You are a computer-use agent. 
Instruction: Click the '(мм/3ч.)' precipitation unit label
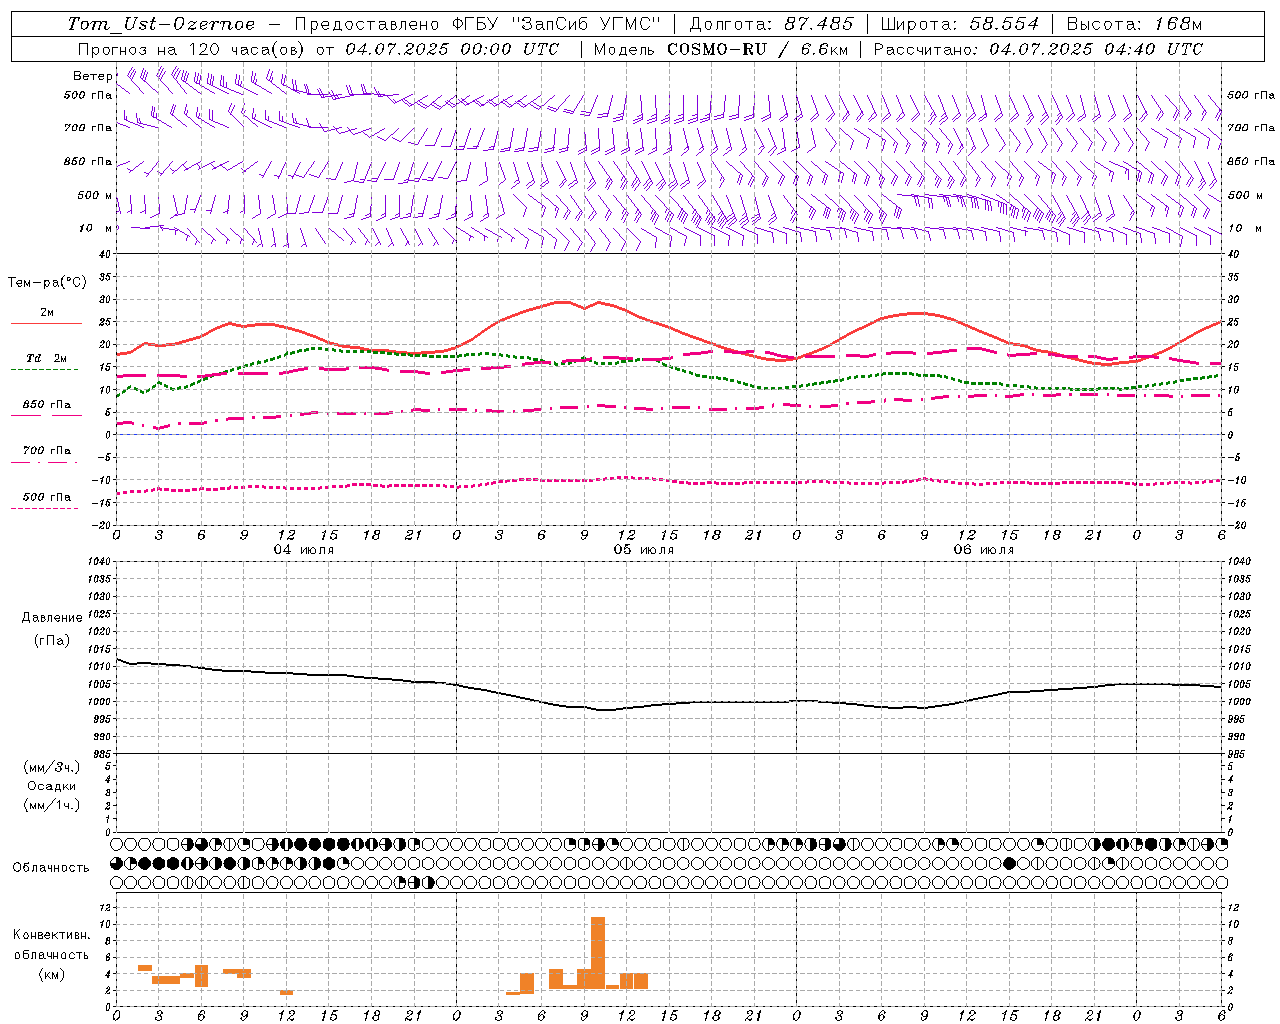(x=52, y=767)
